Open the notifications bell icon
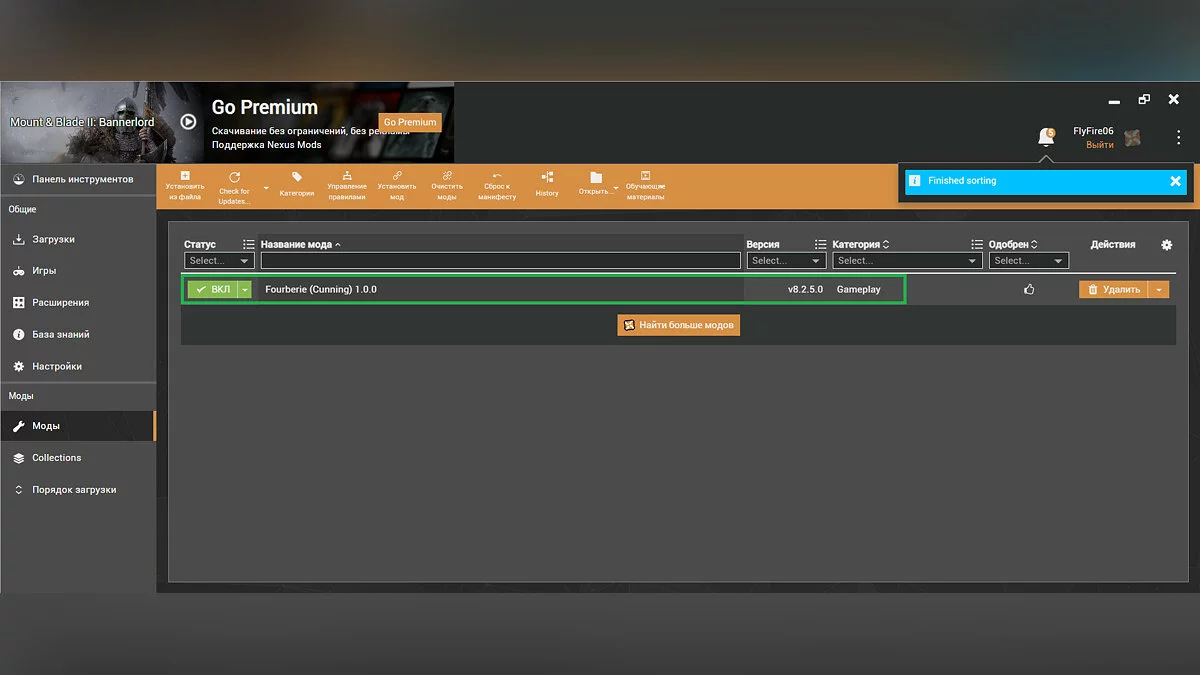This screenshot has height=675, width=1200. [1046, 137]
